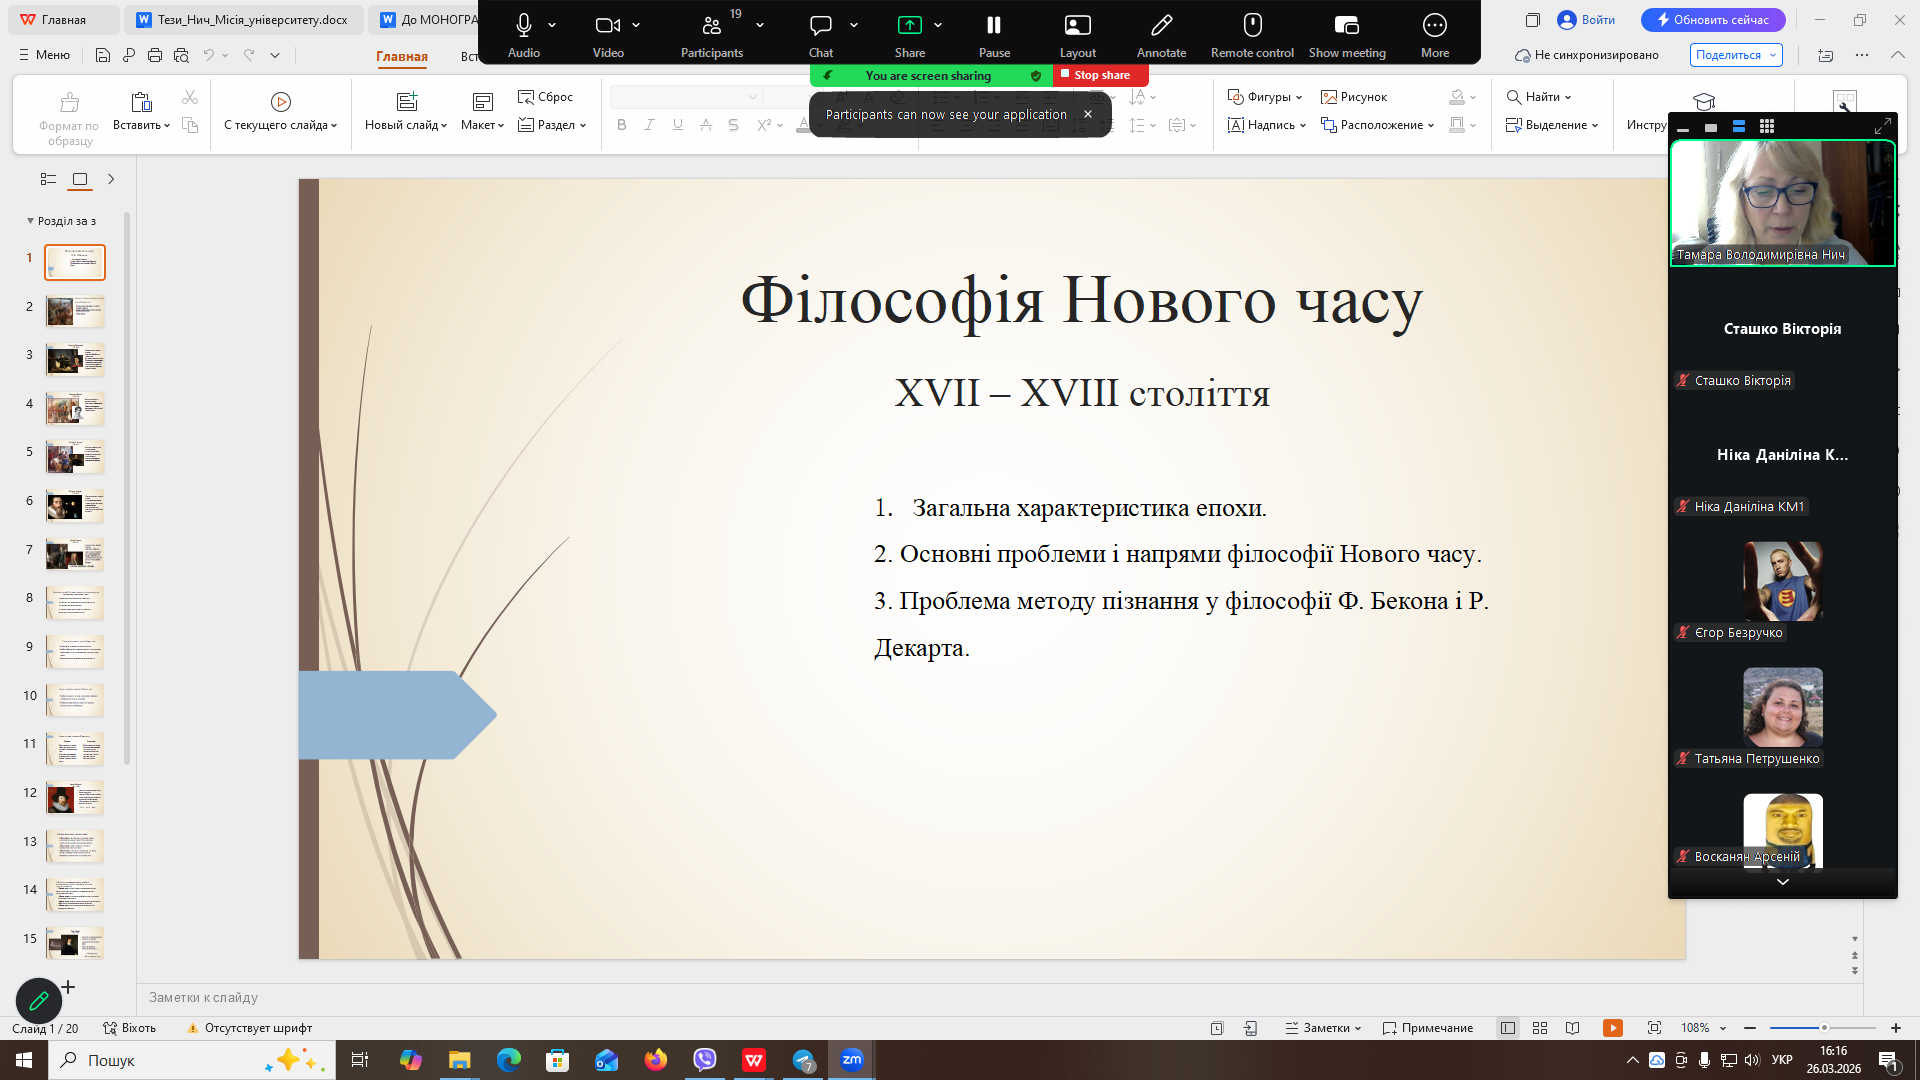This screenshot has height=1080, width=1920.
Task: Open the Zoom Chat panel icon
Action: pos(820,26)
